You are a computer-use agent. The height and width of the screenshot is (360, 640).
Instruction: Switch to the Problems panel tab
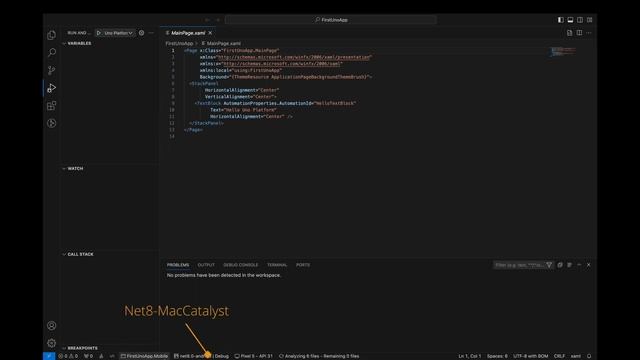(x=178, y=265)
